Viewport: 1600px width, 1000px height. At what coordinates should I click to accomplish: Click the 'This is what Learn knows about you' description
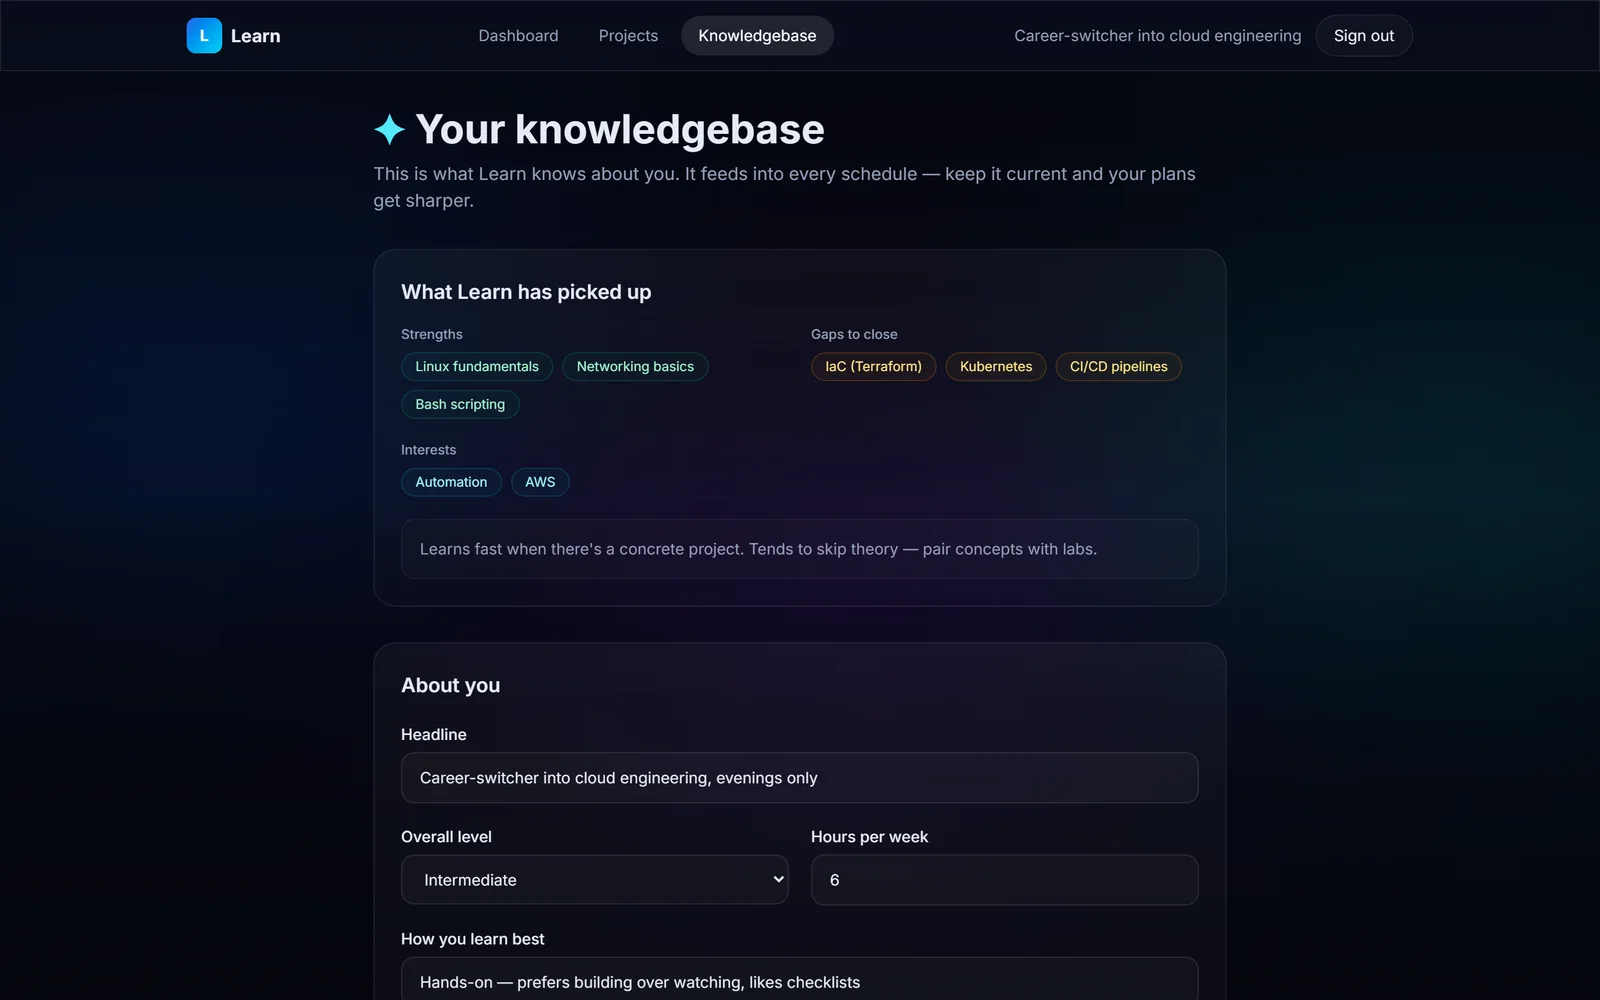pos(784,187)
